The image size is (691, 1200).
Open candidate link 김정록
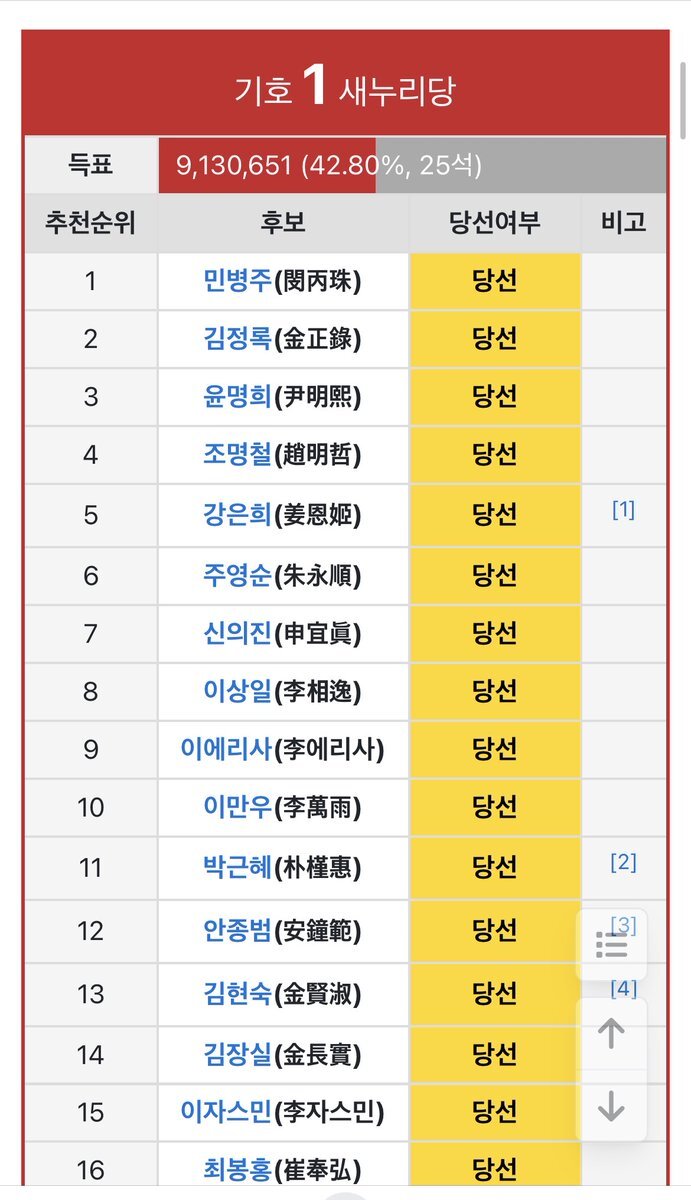(x=237, y=339)
